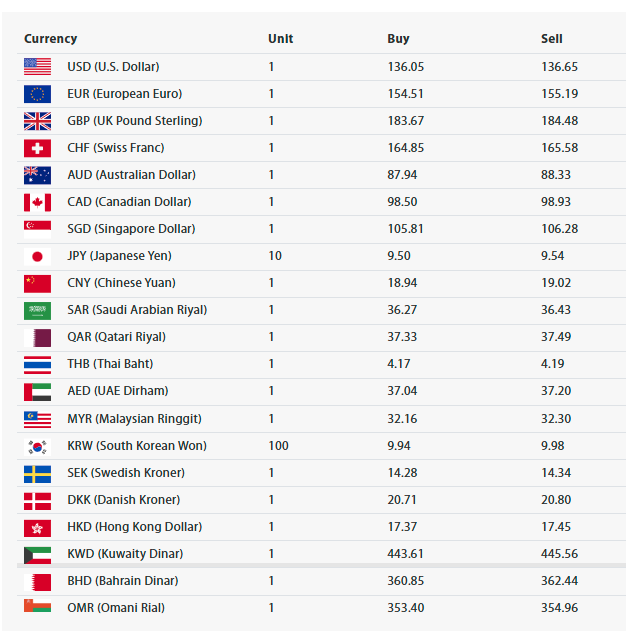Click the European Union flag icon
Viewport: 626px width, 631px height.
(37, 94)
